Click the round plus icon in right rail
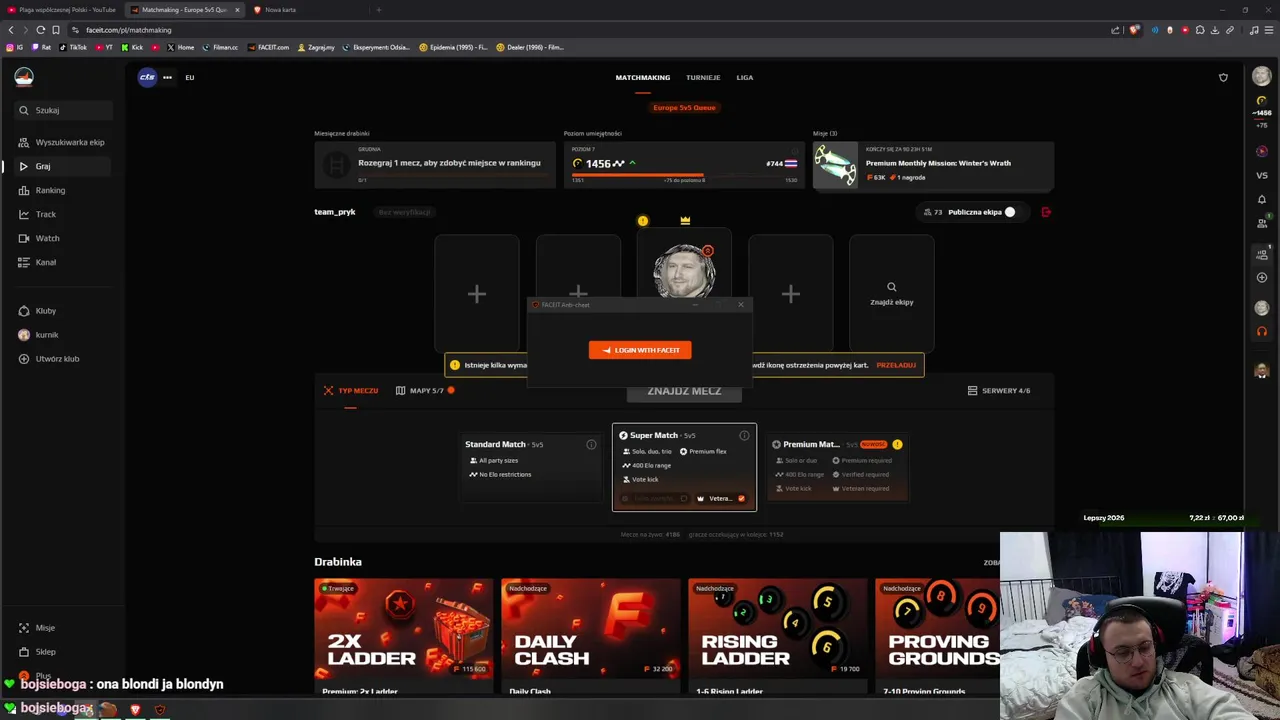1280x720 pixels. pyautogui.click(x=1262, y=277)
